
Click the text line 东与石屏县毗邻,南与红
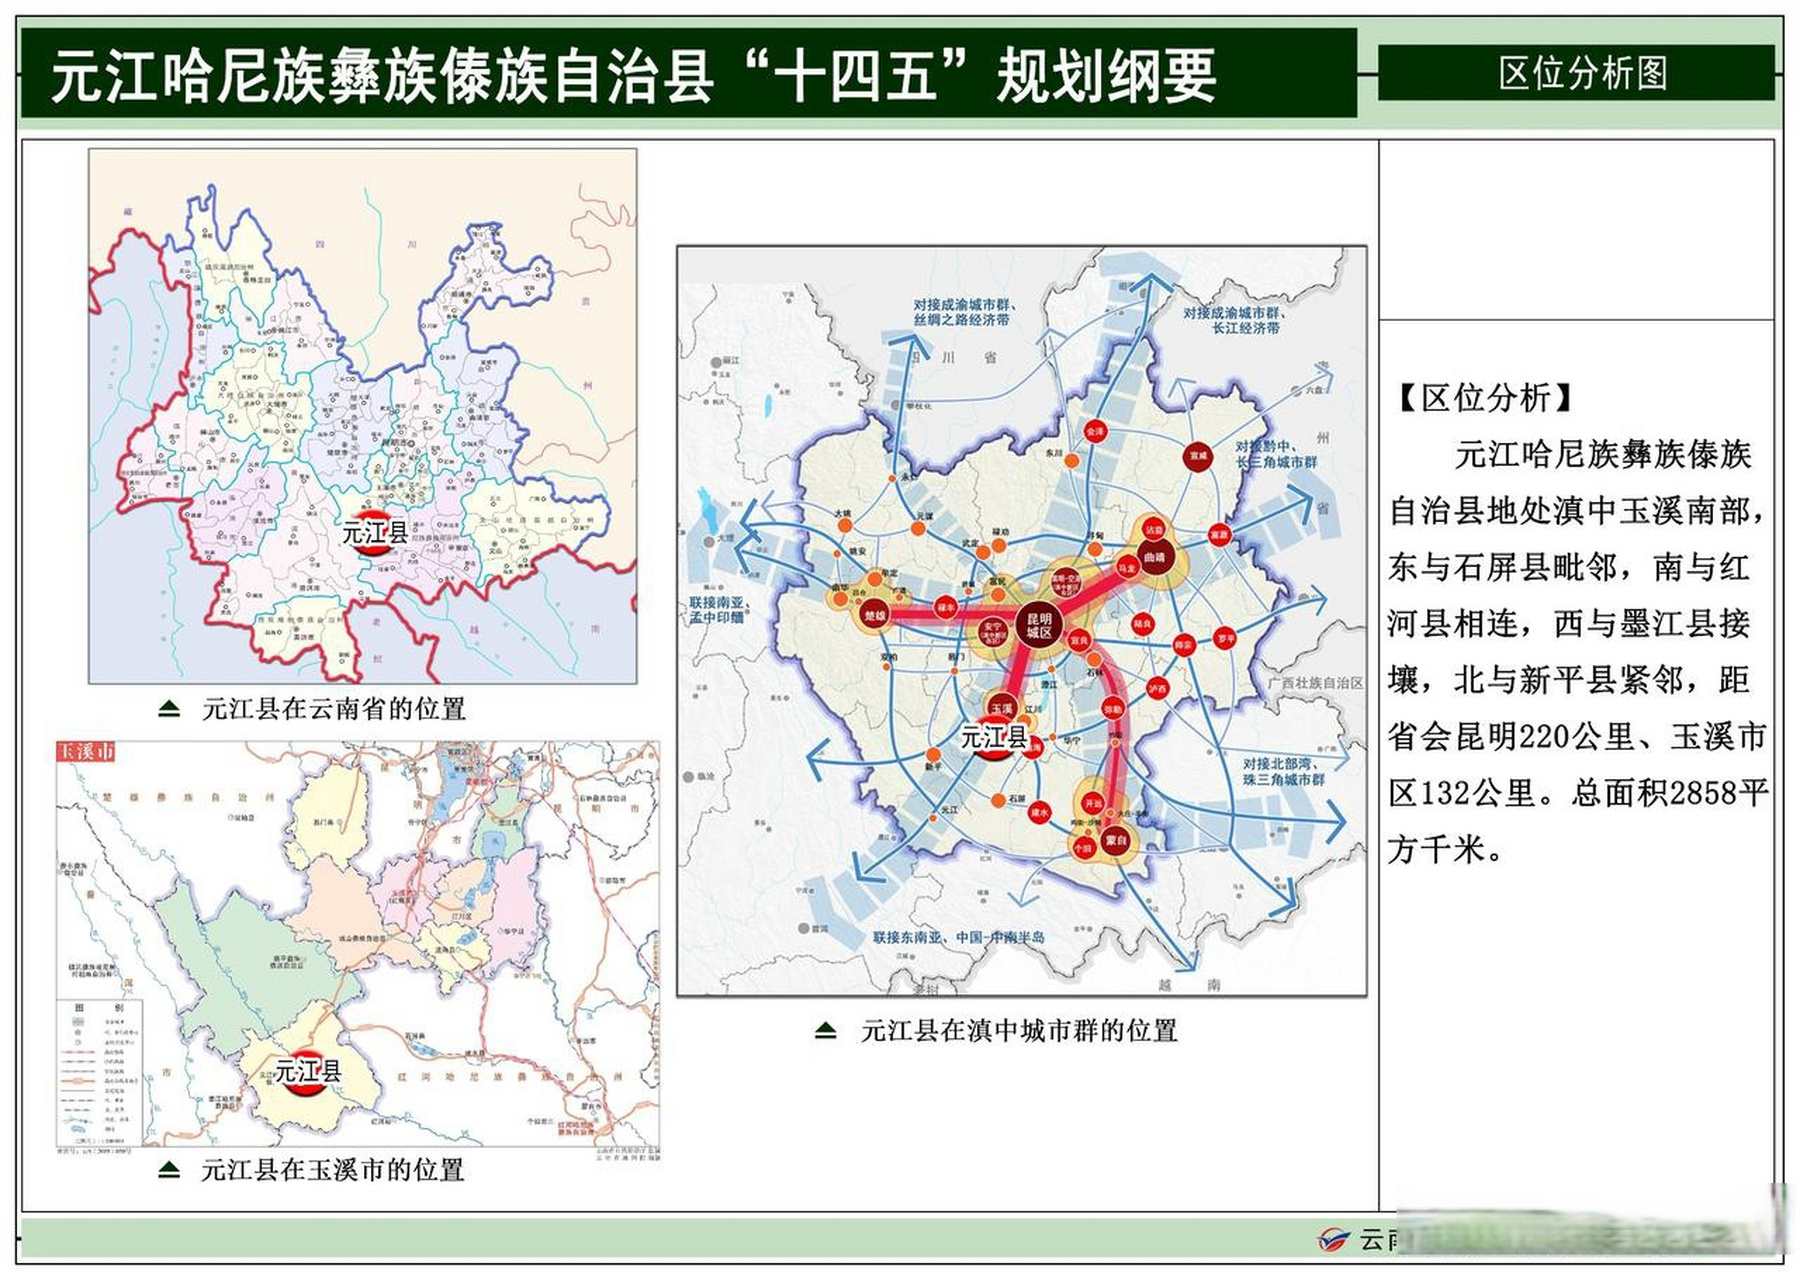click(1569, 567)
